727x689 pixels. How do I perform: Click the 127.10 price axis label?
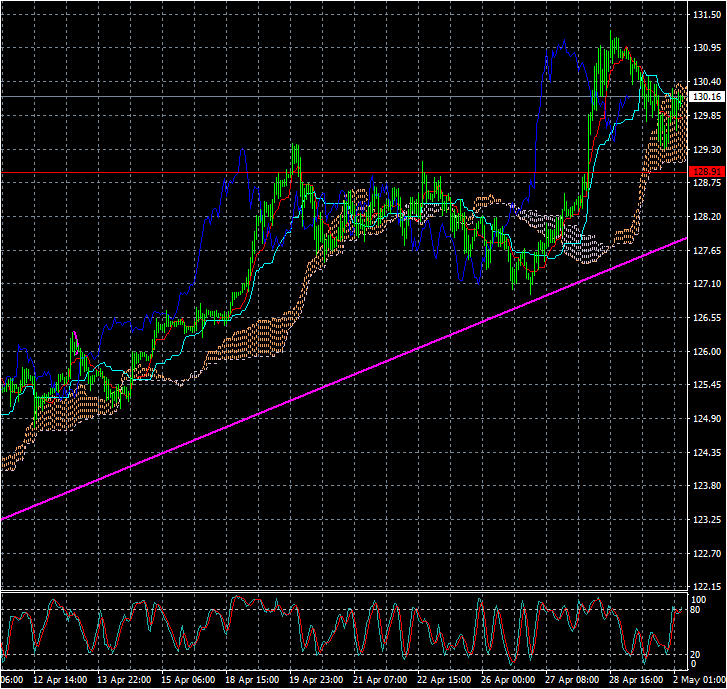pos(707,284)
